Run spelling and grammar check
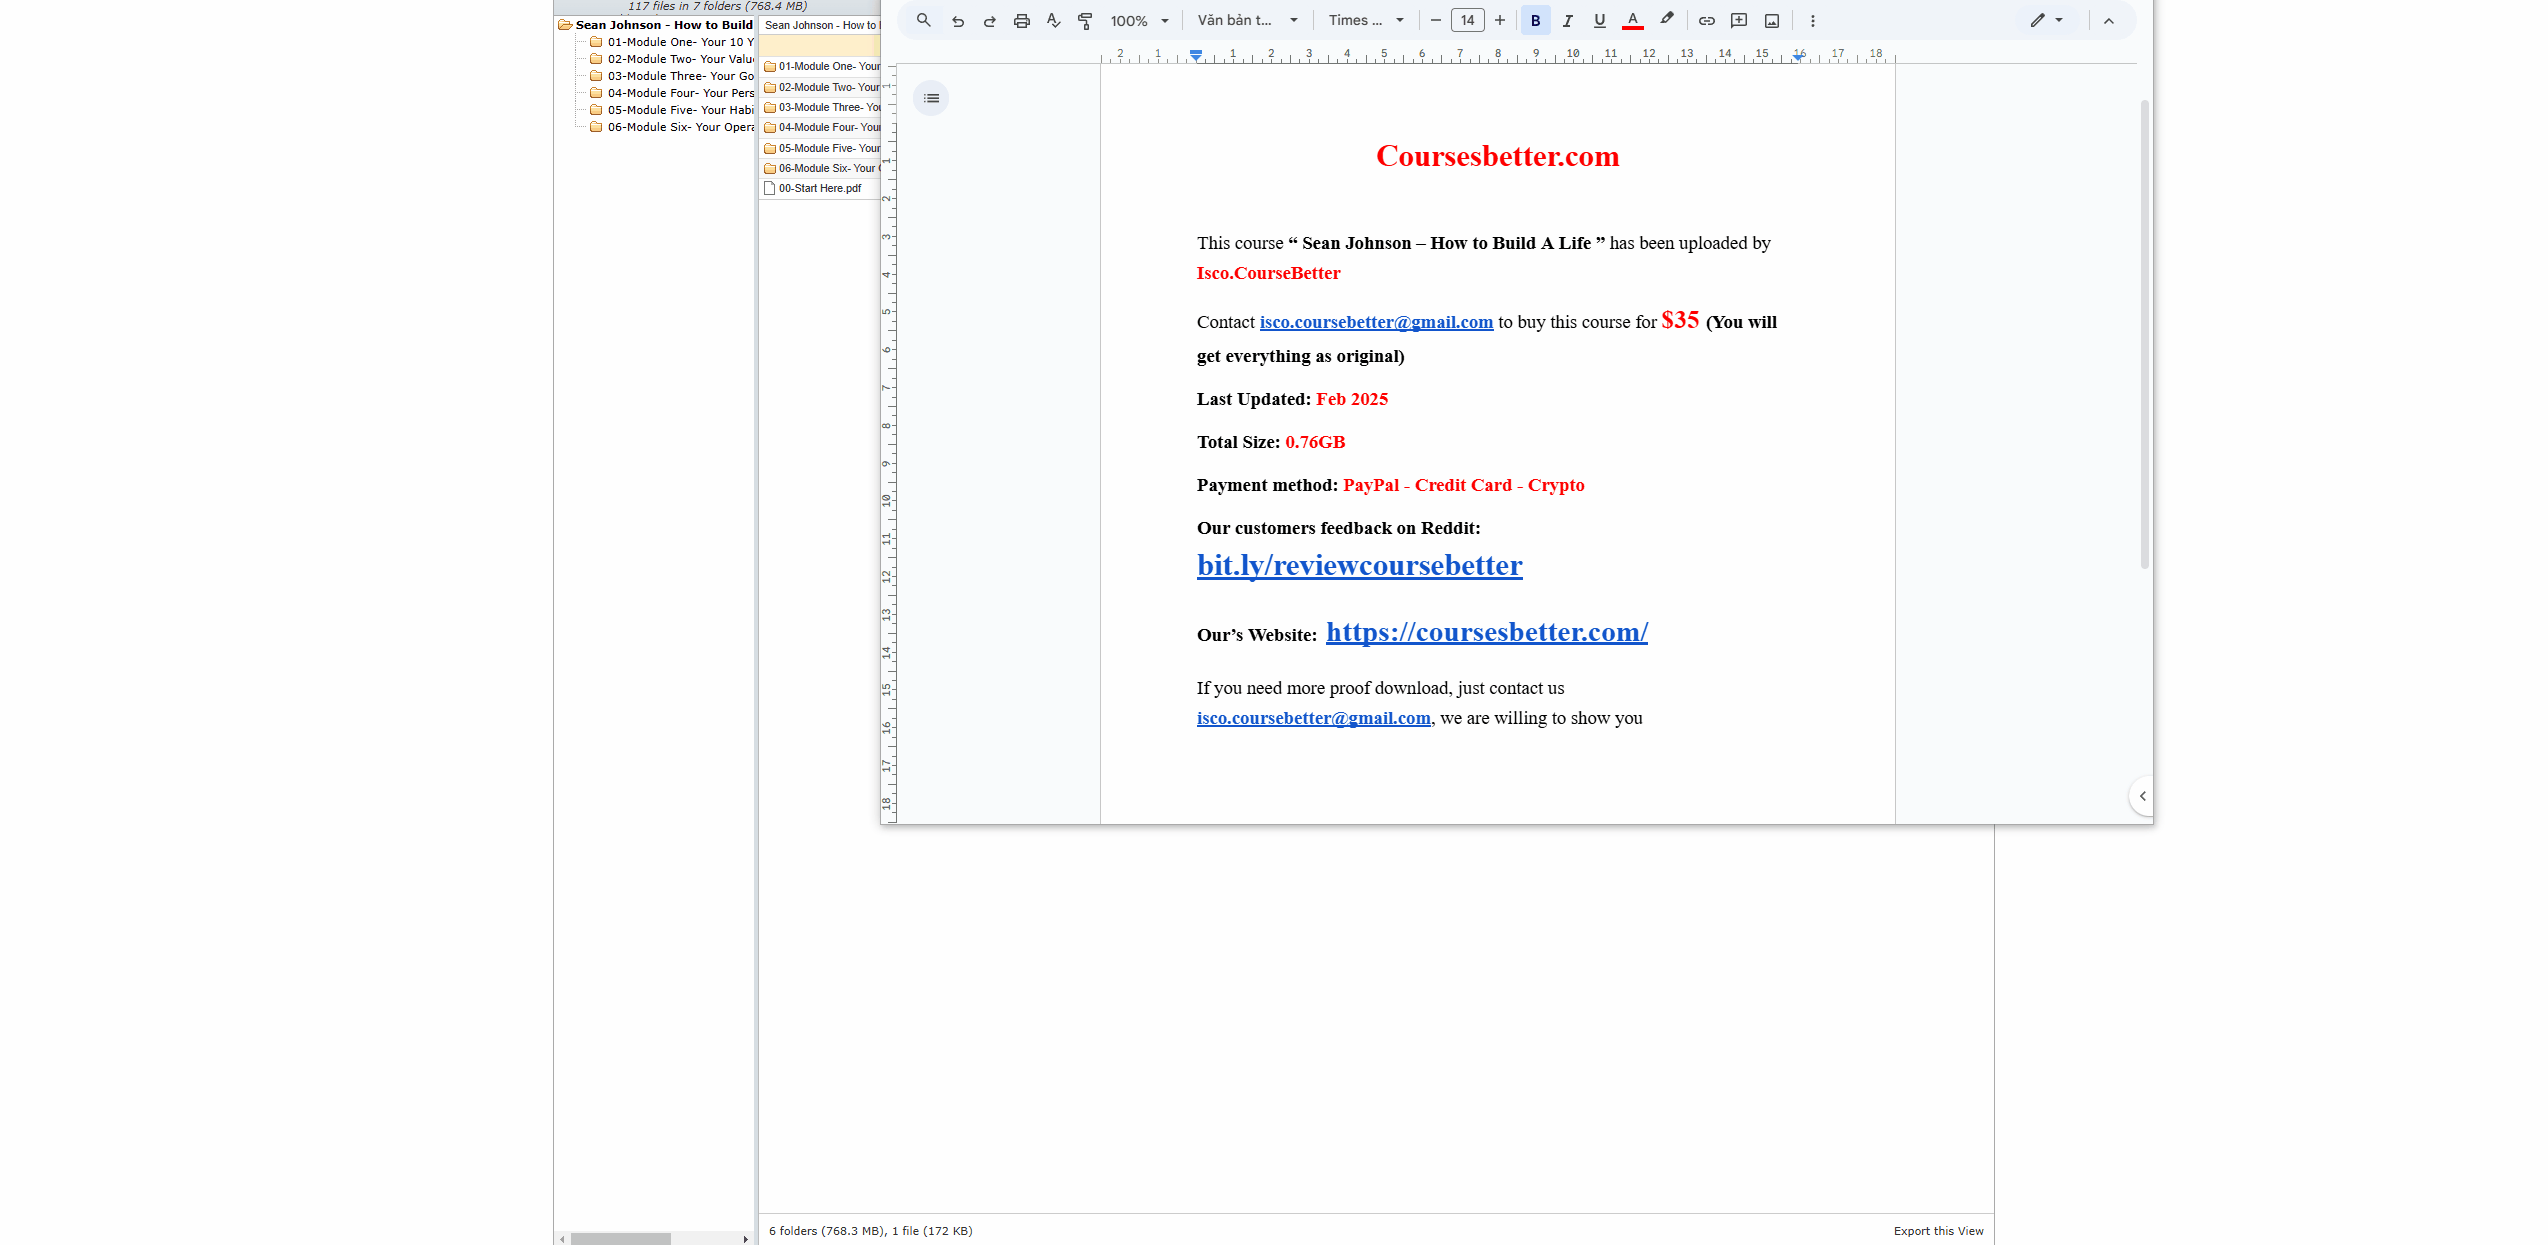This screenshot has width=2548, height=1245. coord(1053,20)
